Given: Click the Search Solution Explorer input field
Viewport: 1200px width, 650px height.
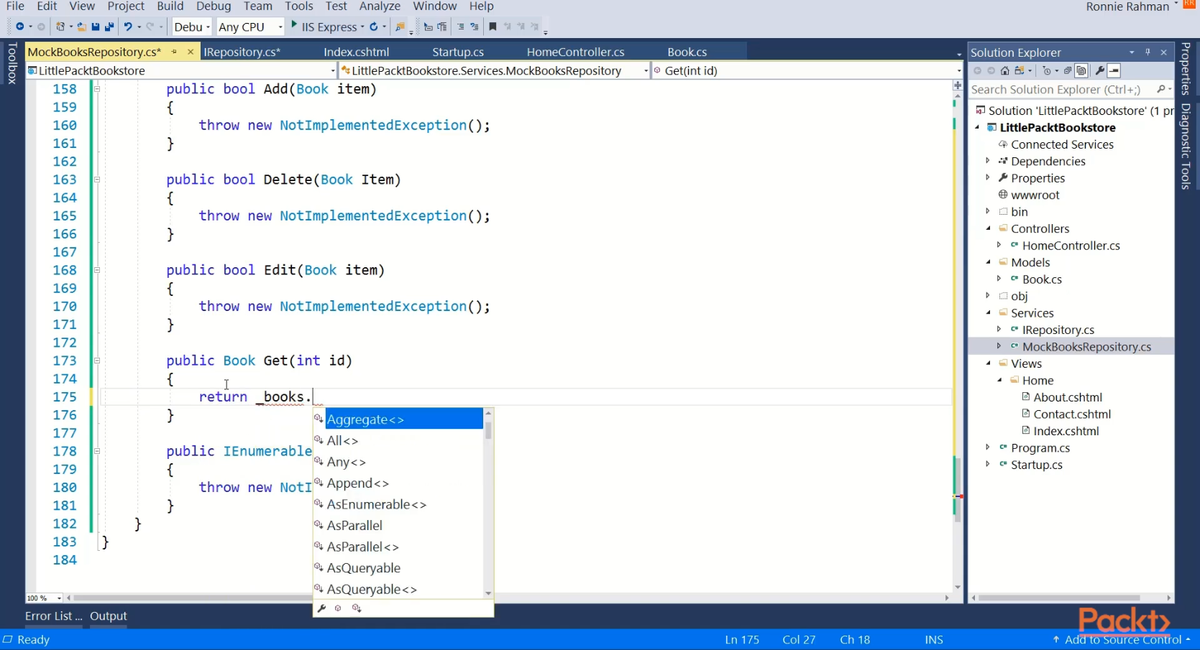Looking at the screenshot, I should 1060,89.
